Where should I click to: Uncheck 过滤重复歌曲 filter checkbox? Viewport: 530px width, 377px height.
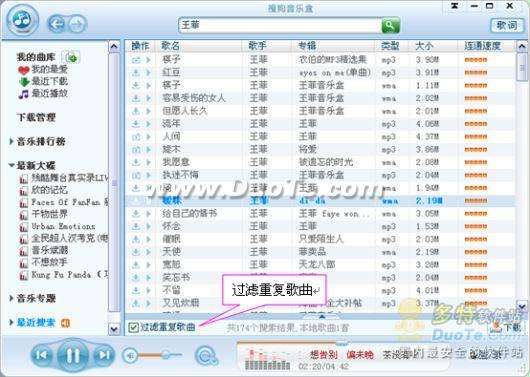tap(134, 327)
